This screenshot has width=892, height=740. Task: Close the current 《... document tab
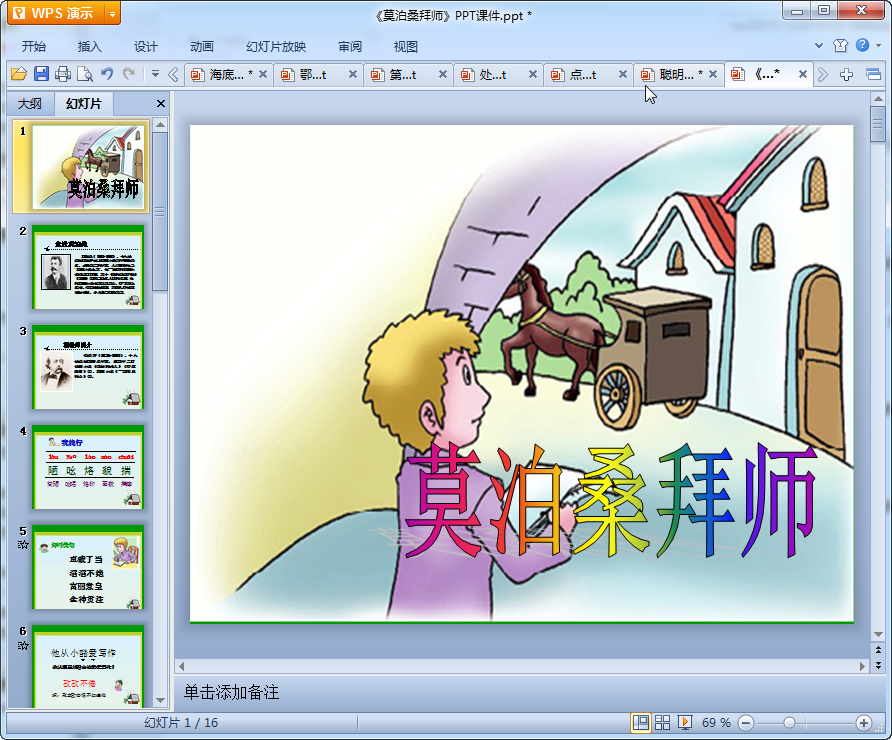[803, 74]
